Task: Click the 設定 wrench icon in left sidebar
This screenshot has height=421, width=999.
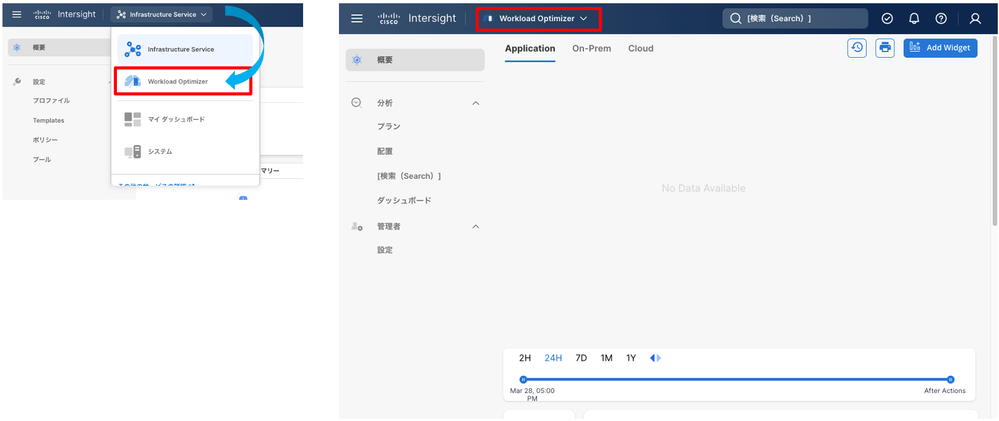Action: point(17,82)
